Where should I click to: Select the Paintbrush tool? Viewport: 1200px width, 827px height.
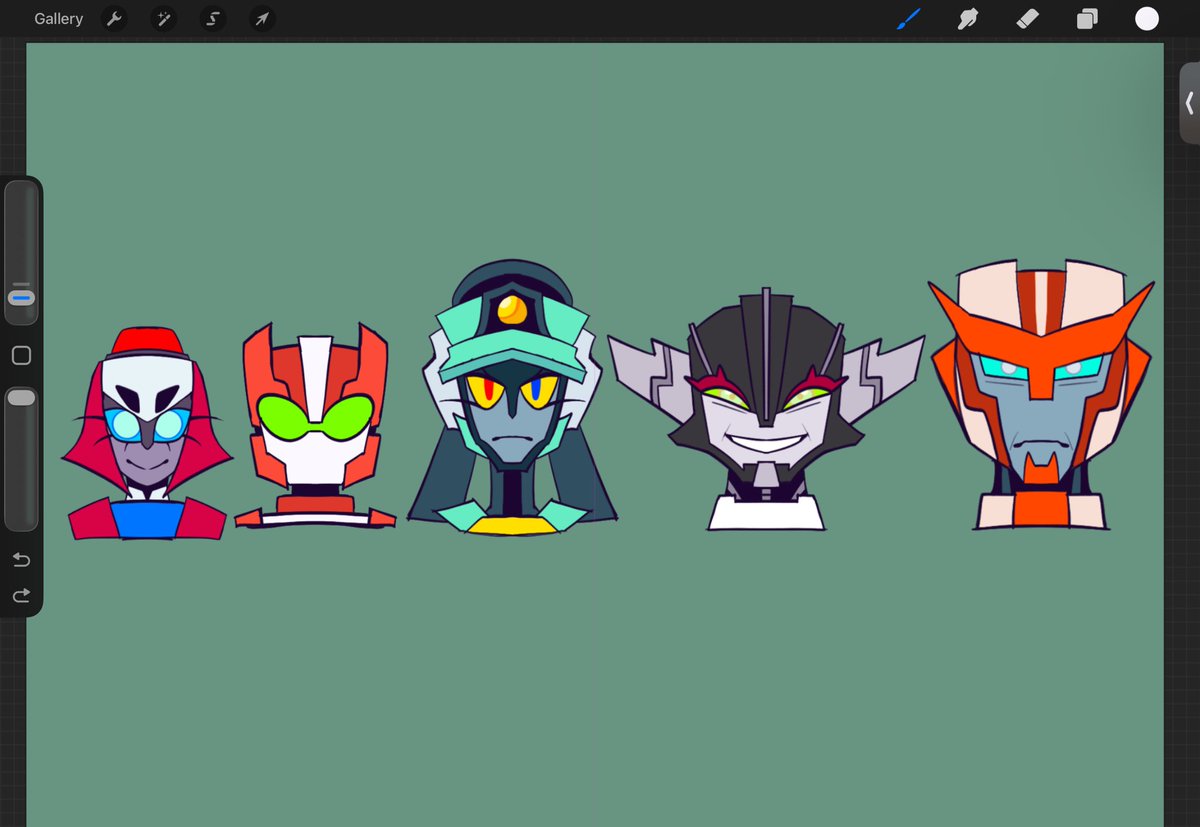pos(909,19)
